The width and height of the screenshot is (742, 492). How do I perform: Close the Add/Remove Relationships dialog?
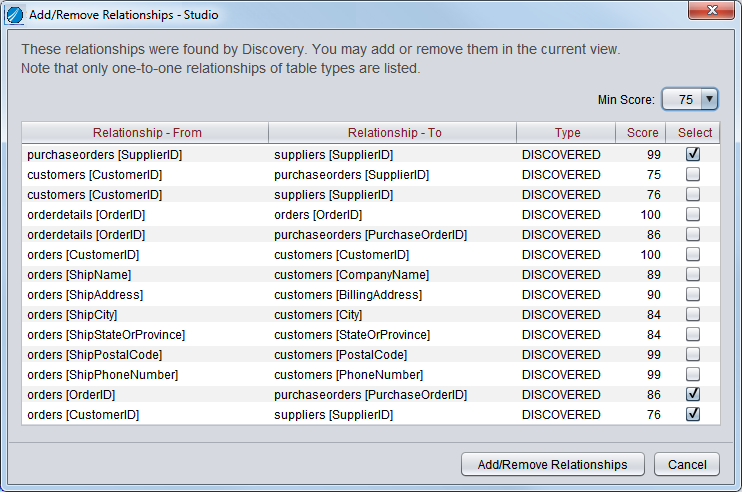711,12
